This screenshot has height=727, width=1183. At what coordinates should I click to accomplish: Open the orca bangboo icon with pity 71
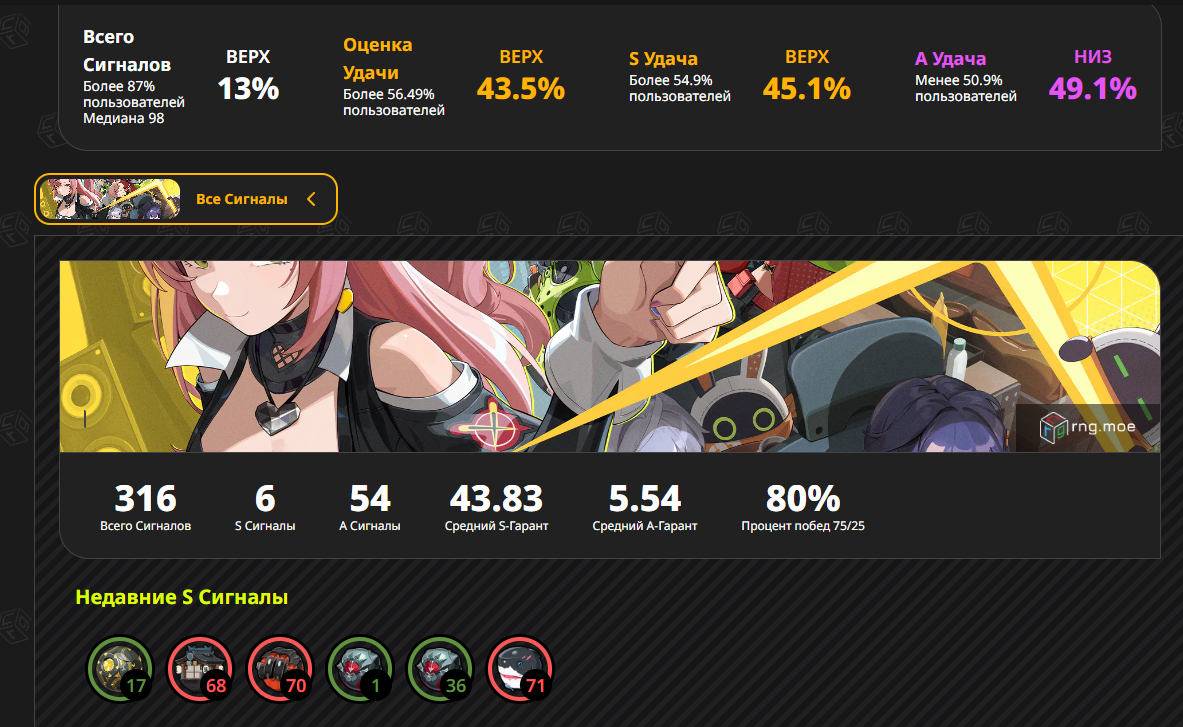tap(521, 670)
